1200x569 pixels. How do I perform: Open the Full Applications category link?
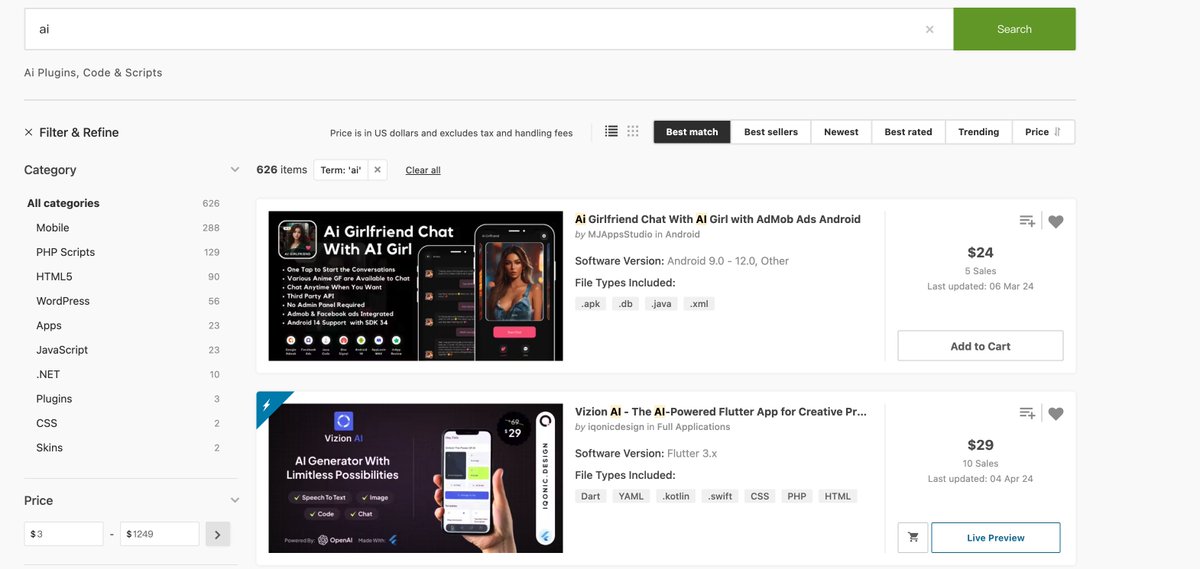click(x=694, y=427)
